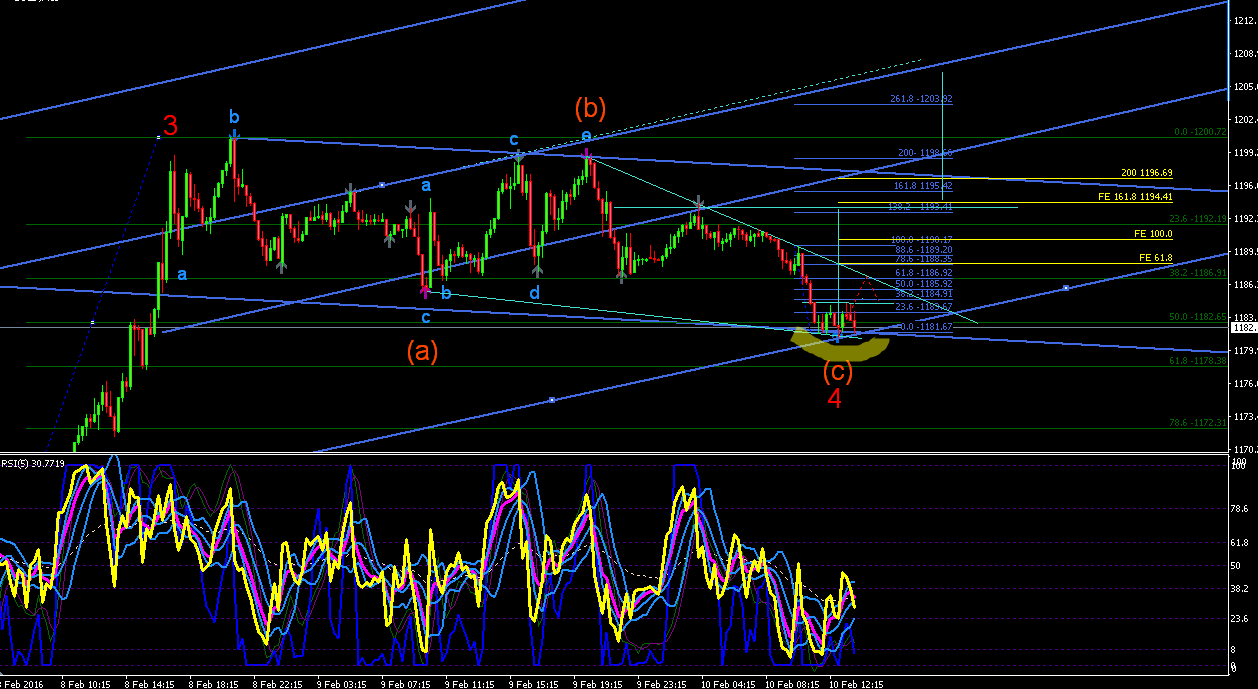Click the green 38.2 -1186.91 retracement label
The height and width of the screenshot is (689, 1258).
coord(1198,273)
